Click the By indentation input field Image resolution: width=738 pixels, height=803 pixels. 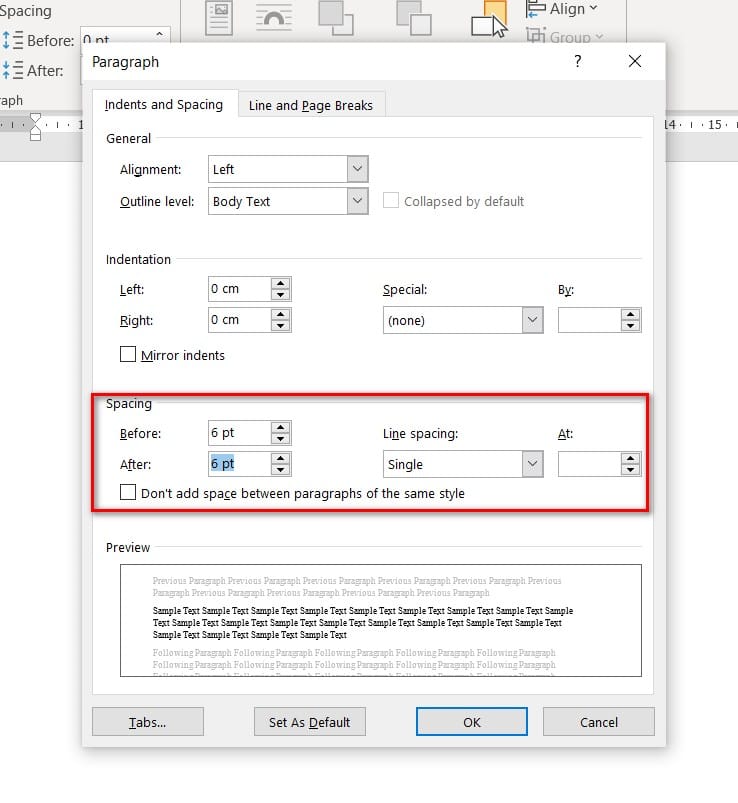point(589,321)
